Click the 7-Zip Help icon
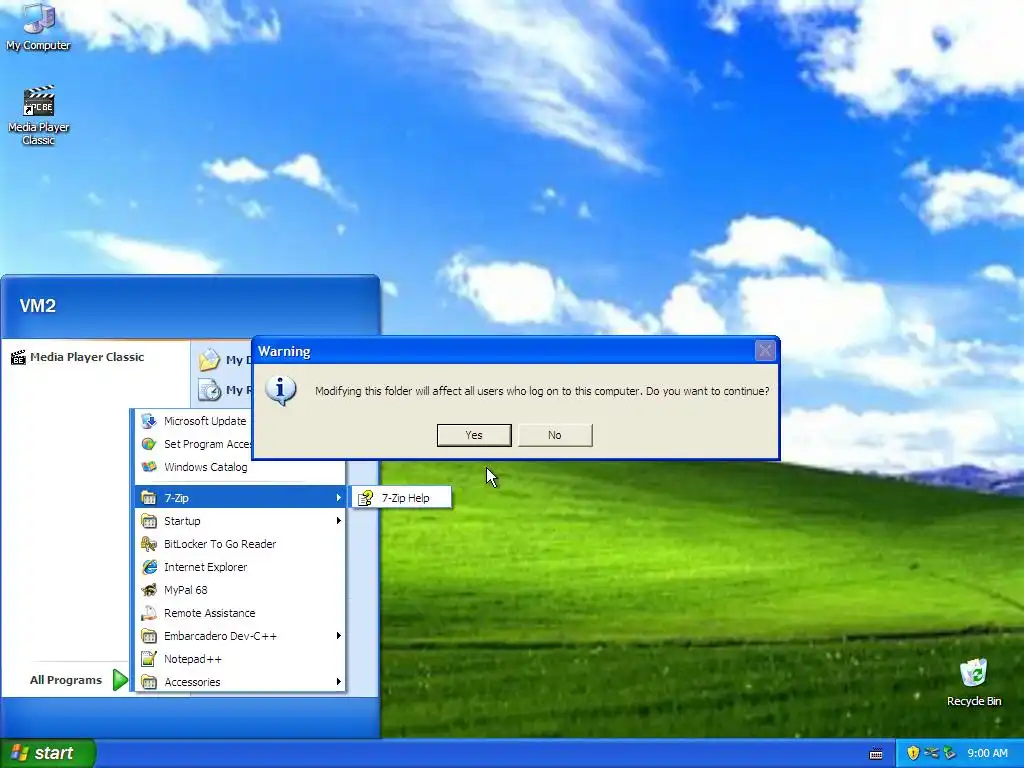This screenshot has height=768, width=1024. click(366, 498)
